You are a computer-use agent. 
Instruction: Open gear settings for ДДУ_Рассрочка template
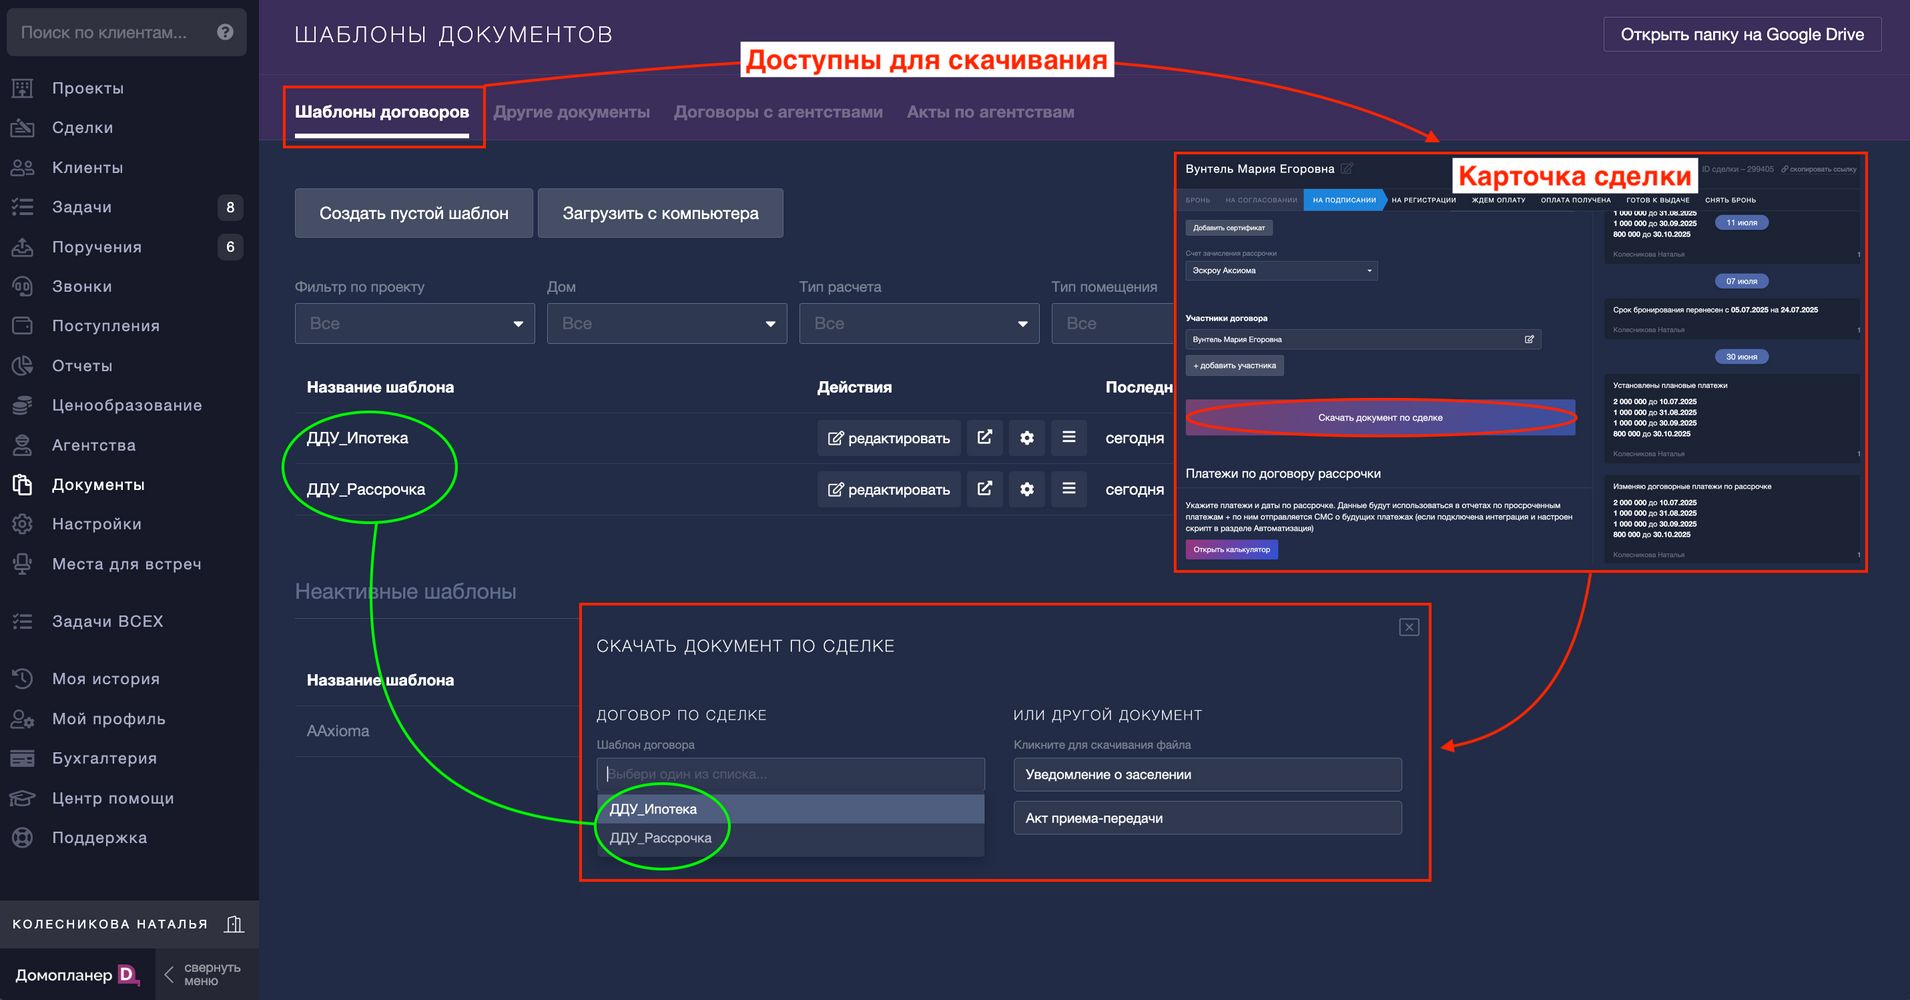click(1027, 489)
